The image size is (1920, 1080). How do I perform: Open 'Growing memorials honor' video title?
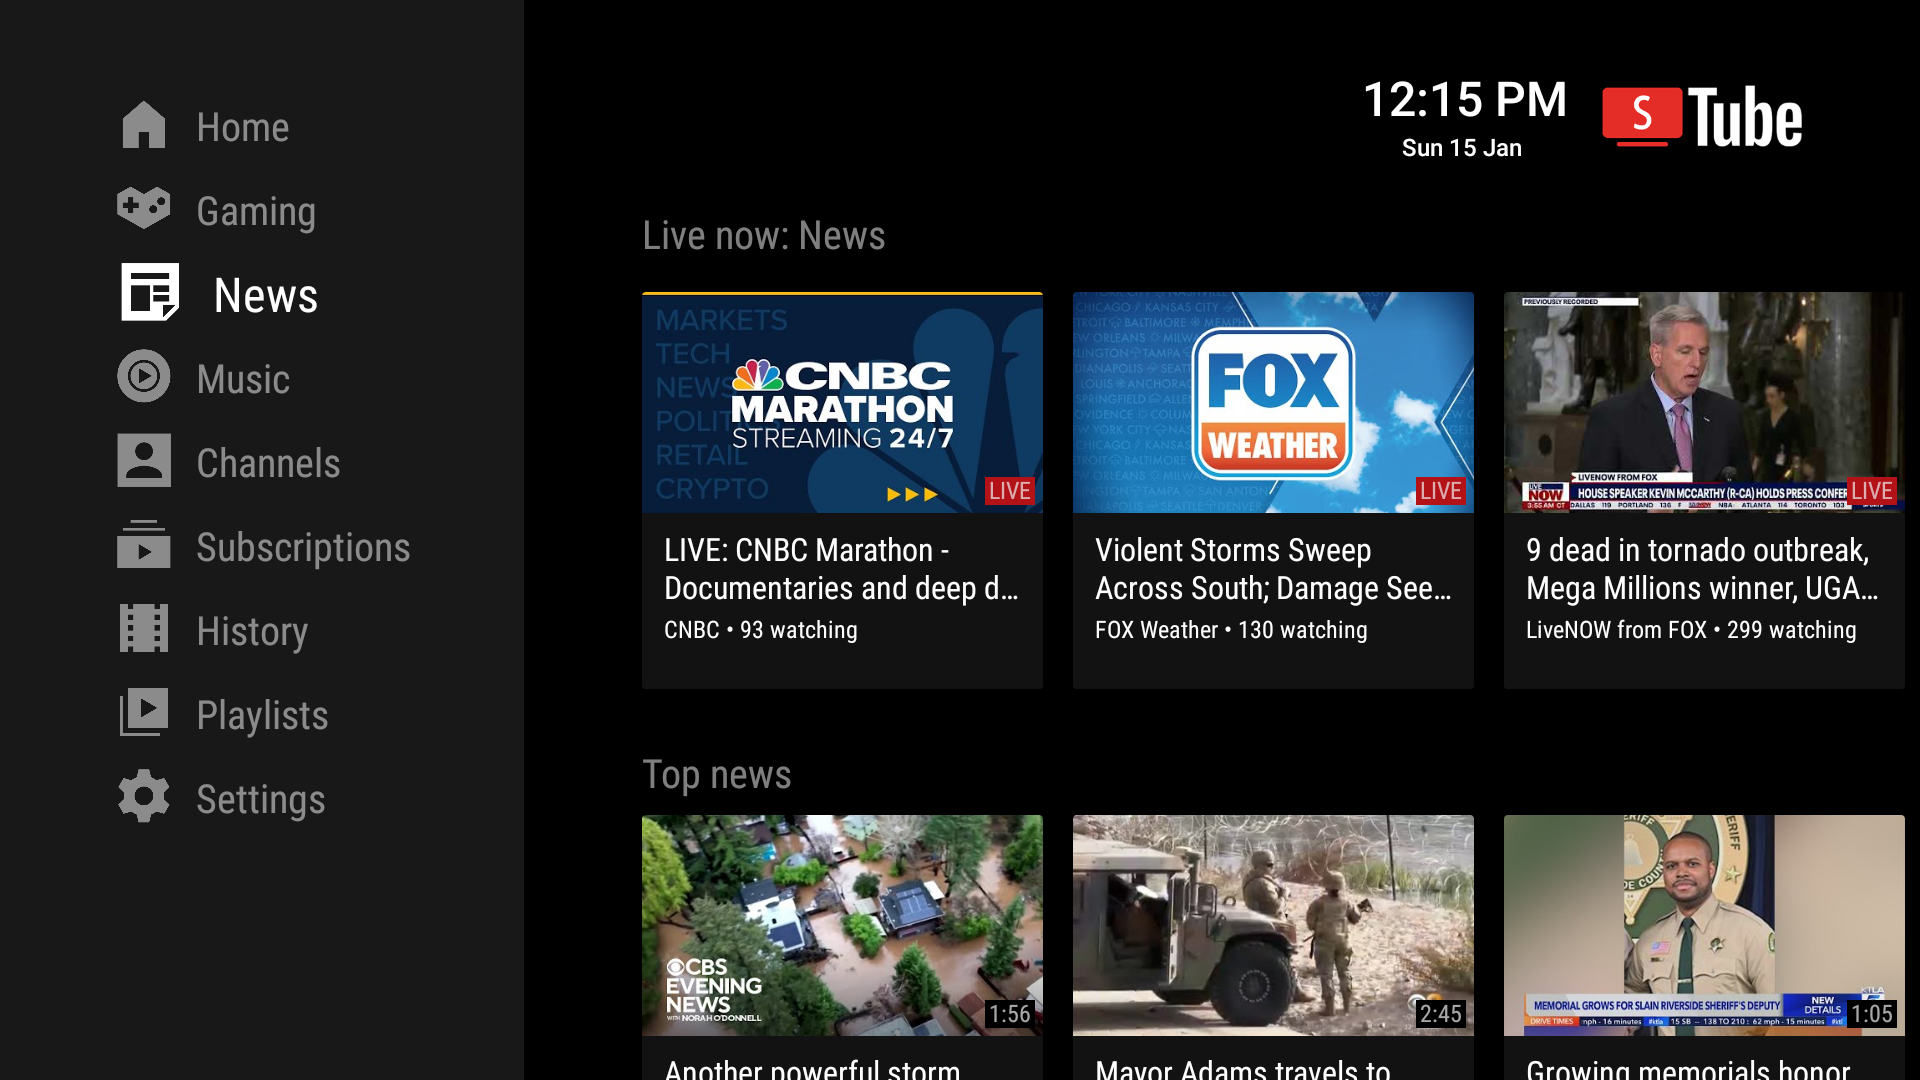(x=1688, y=1069)
